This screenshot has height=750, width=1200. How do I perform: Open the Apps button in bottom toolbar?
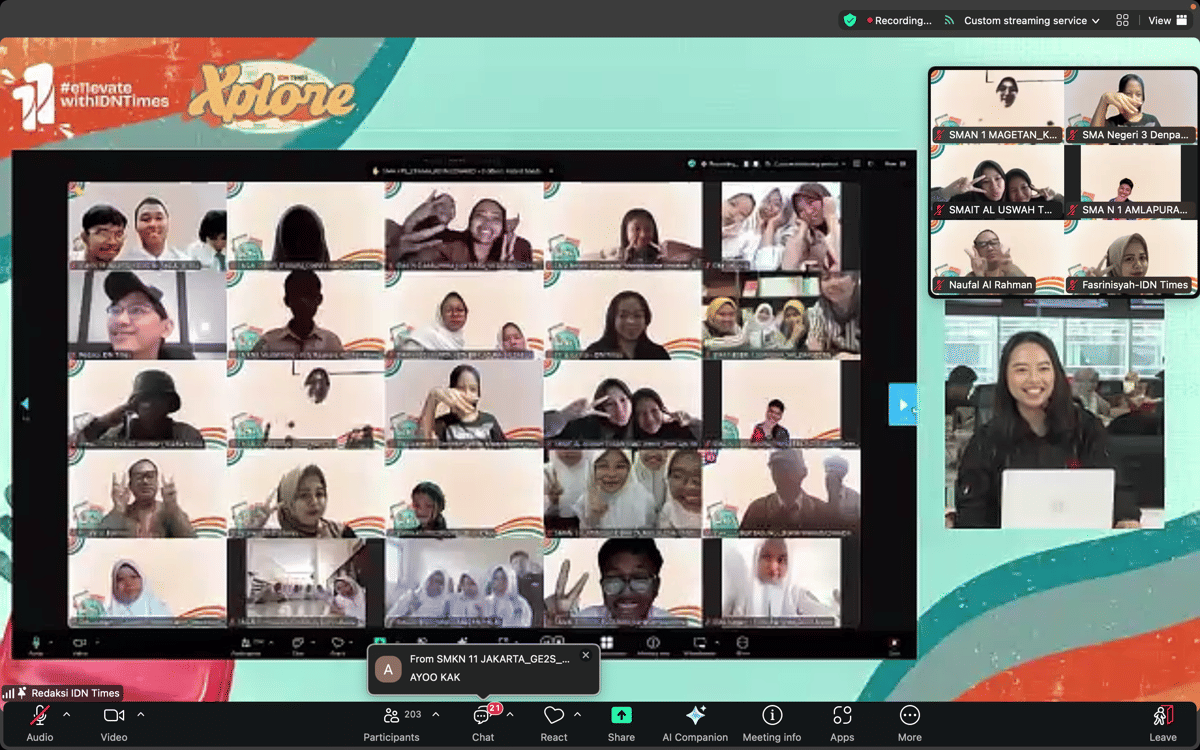tap(842, 723)
